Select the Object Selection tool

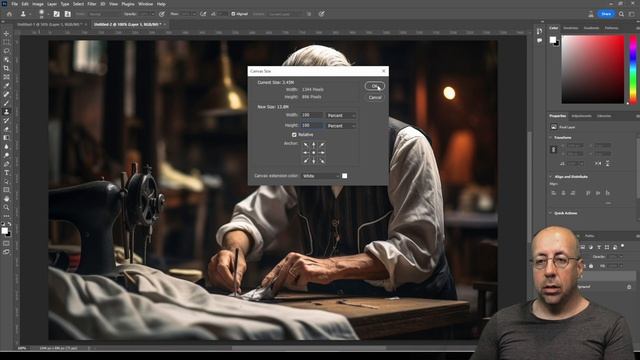pyautogui.click(x=6, y=60)
